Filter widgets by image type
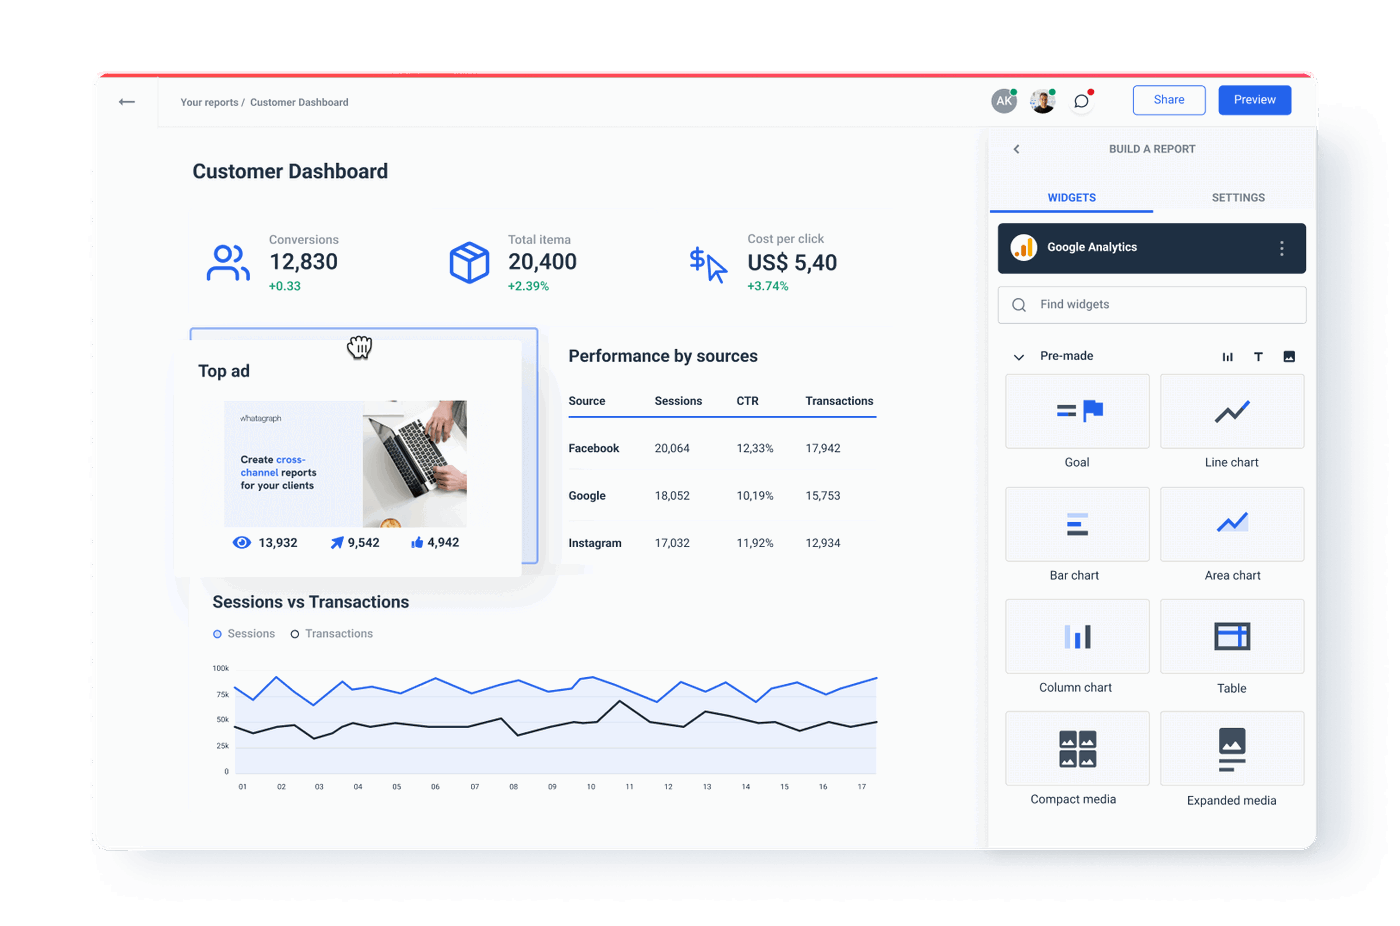The height and width of the screenshot is (926, 1400). click(x=1288, y=356)
